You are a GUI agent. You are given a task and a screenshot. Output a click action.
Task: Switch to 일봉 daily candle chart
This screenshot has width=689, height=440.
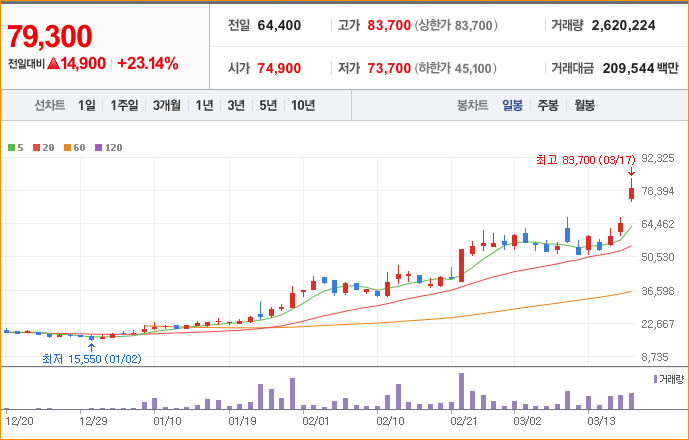pyautogui.click(x=512, y=105)
